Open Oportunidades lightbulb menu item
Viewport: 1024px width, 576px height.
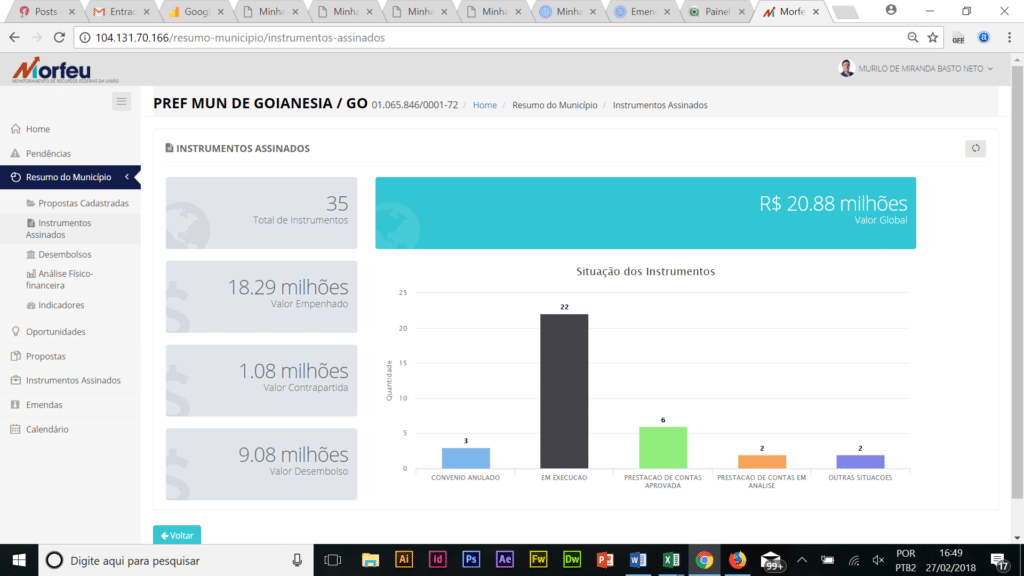(x=55, y=331)
